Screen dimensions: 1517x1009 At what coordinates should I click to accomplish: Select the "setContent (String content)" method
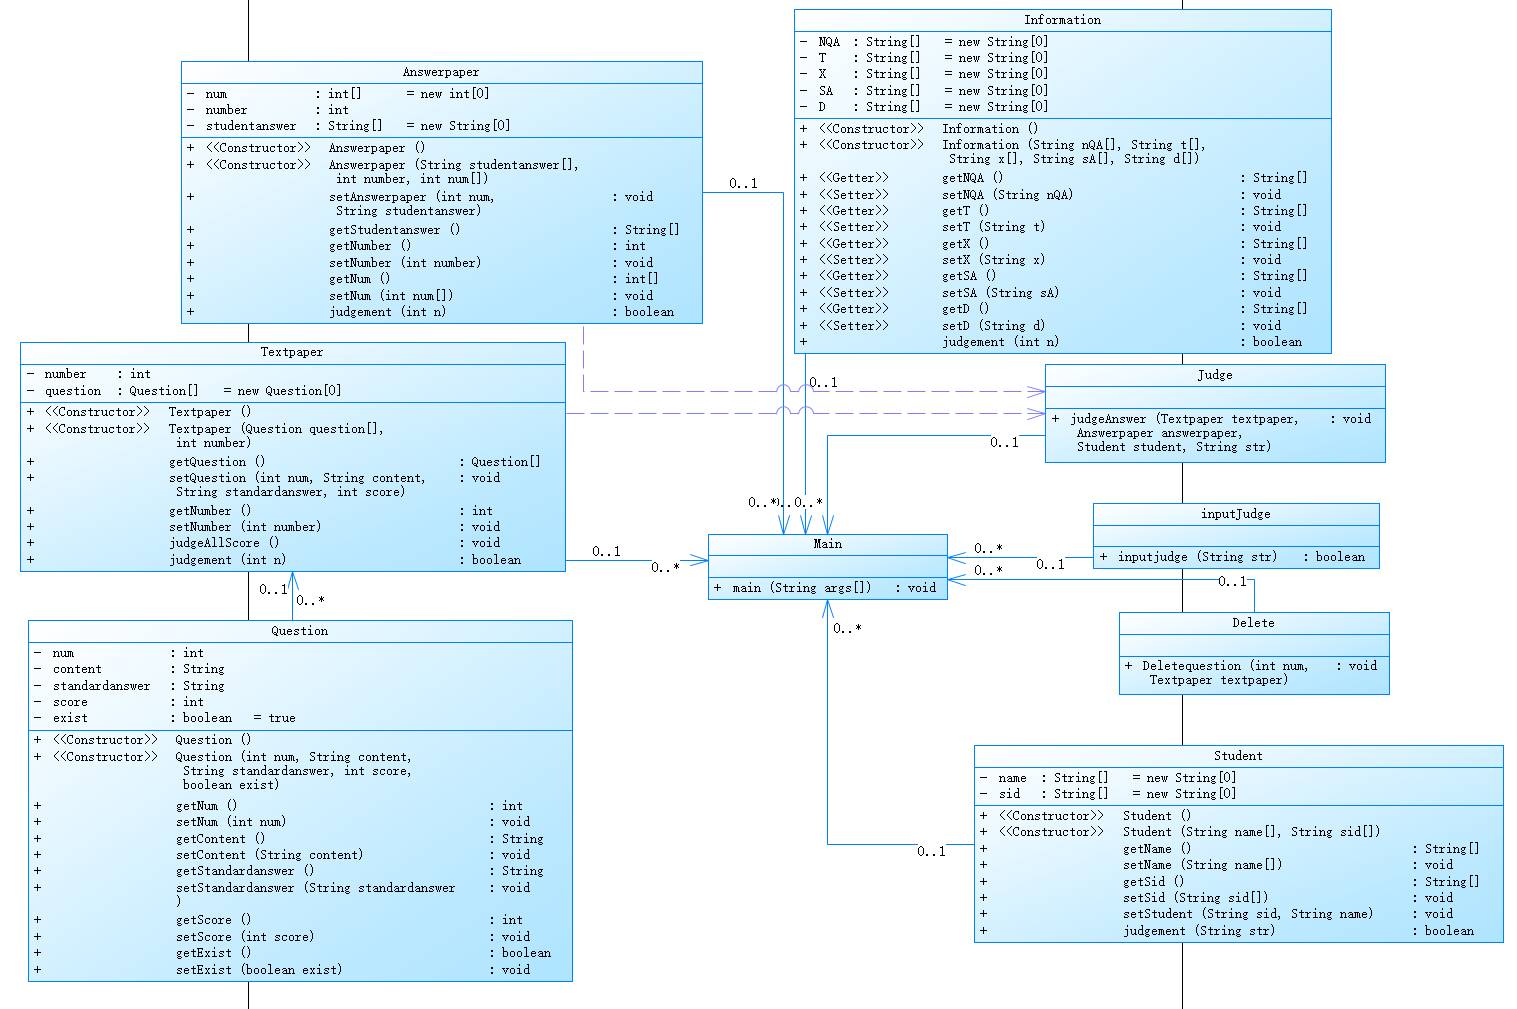(270, 855)
